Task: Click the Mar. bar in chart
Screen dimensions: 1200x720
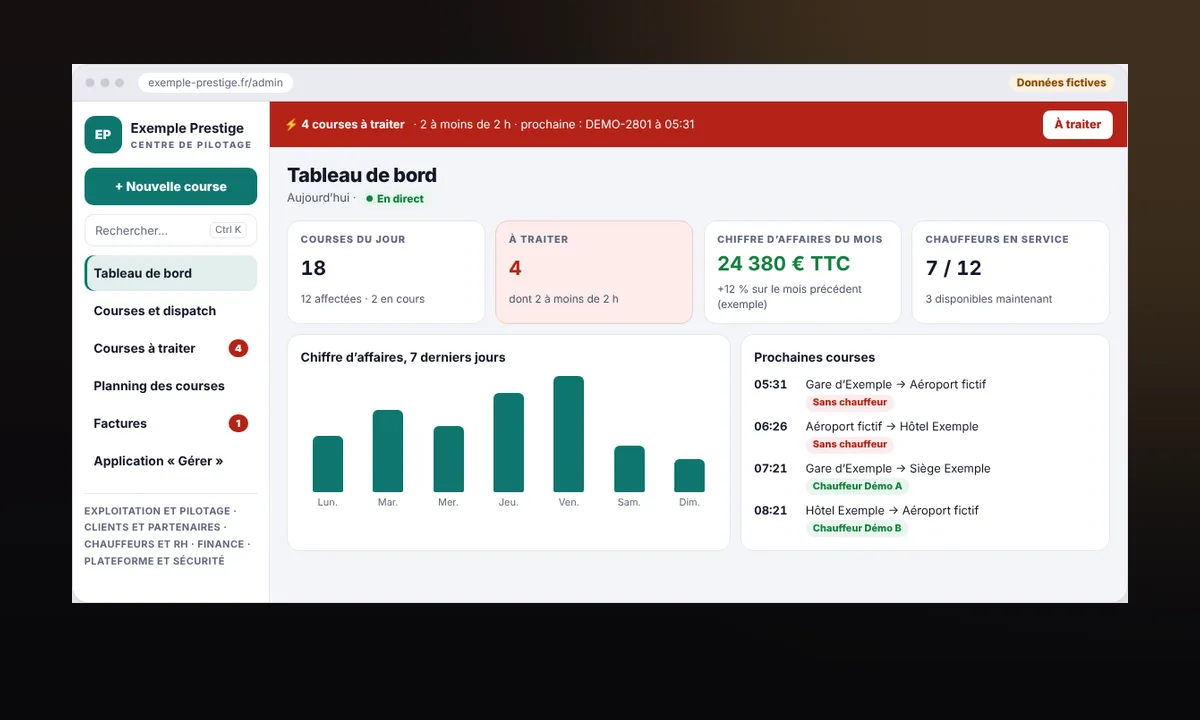Action: tap(388, 451)
